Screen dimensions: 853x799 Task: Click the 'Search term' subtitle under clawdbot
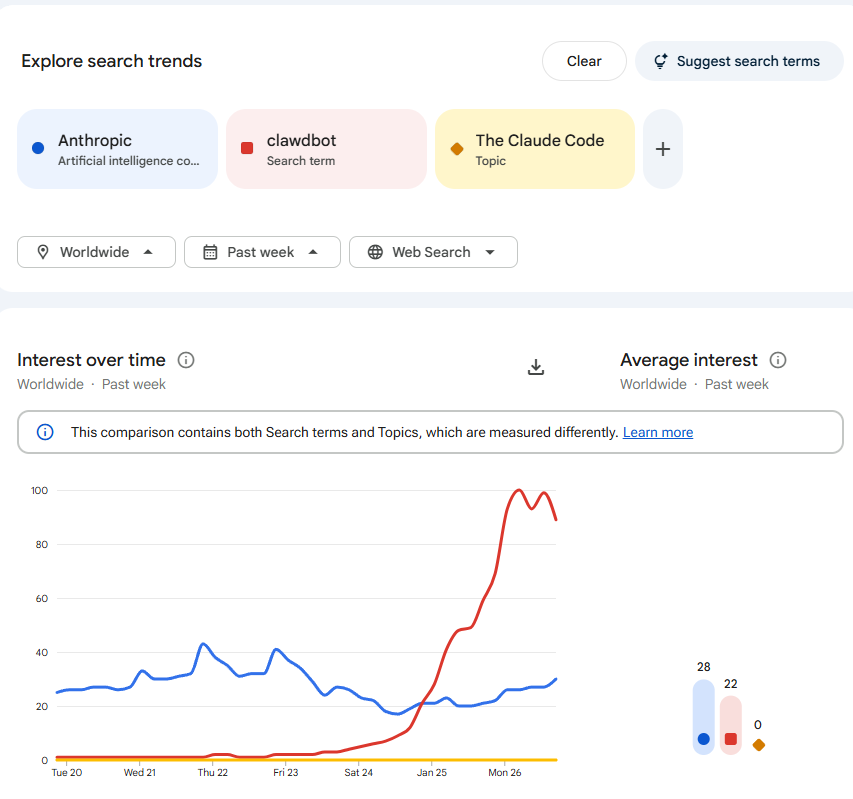[301, 161]
